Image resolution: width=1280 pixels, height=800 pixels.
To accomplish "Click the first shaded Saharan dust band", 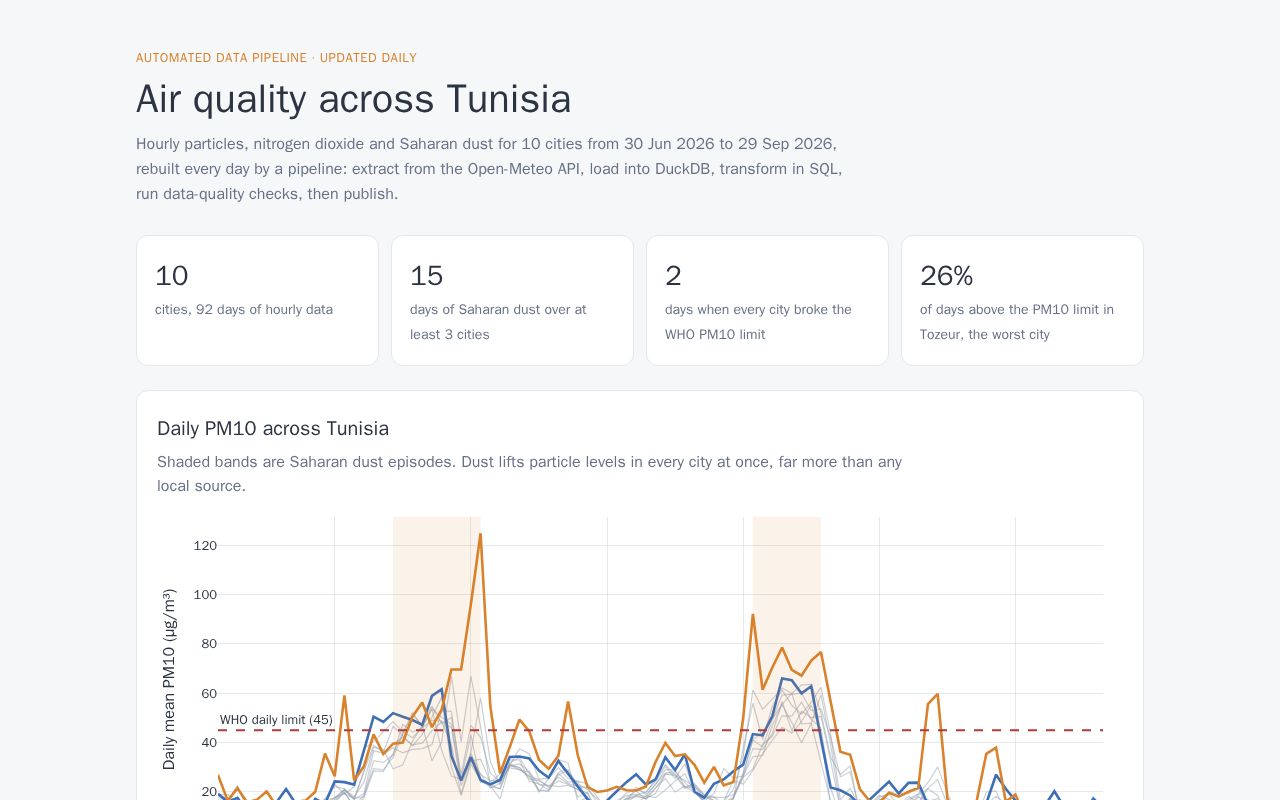I will 437,658.
